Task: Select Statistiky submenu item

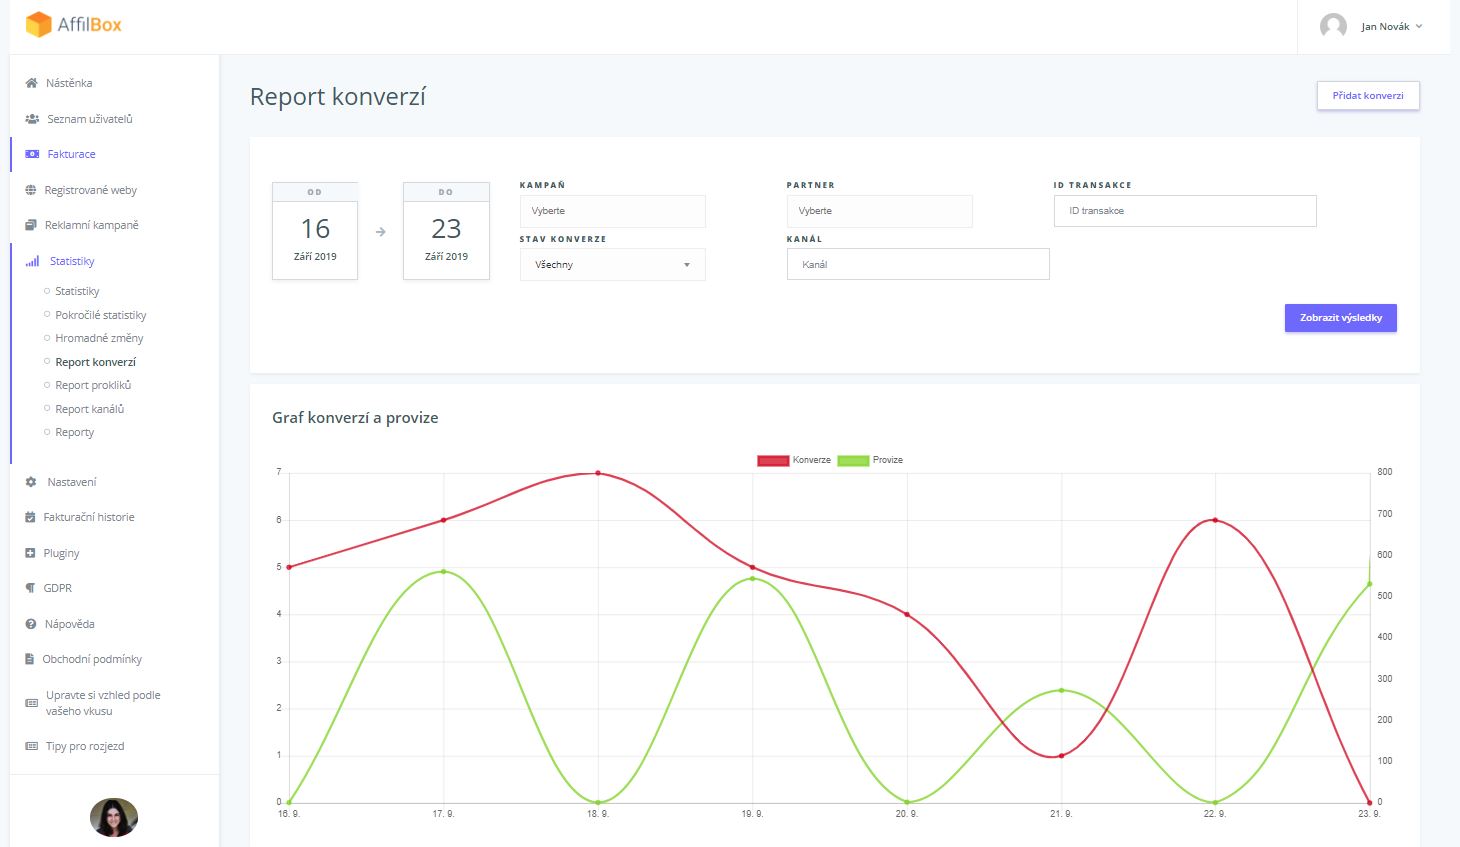Action: pyautogui.click(x=77, y=291)
